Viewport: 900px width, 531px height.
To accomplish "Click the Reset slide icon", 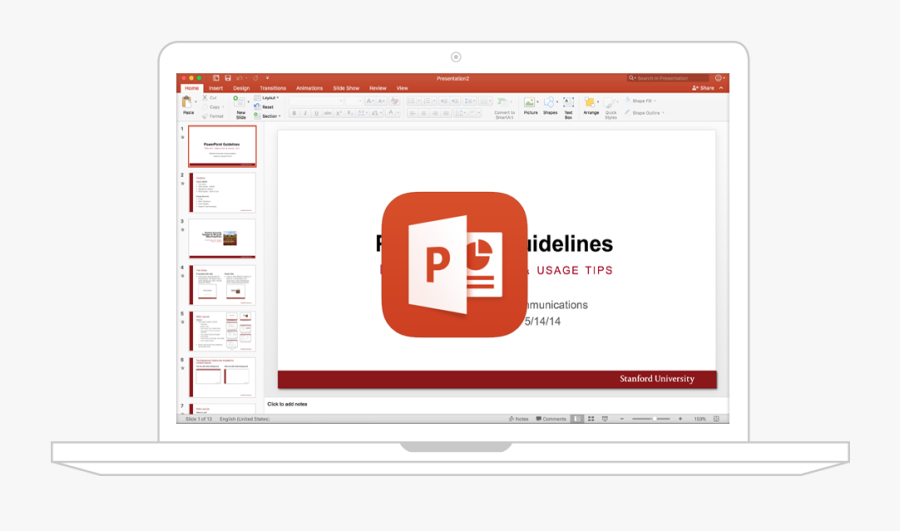I will [x=257, y=107].
